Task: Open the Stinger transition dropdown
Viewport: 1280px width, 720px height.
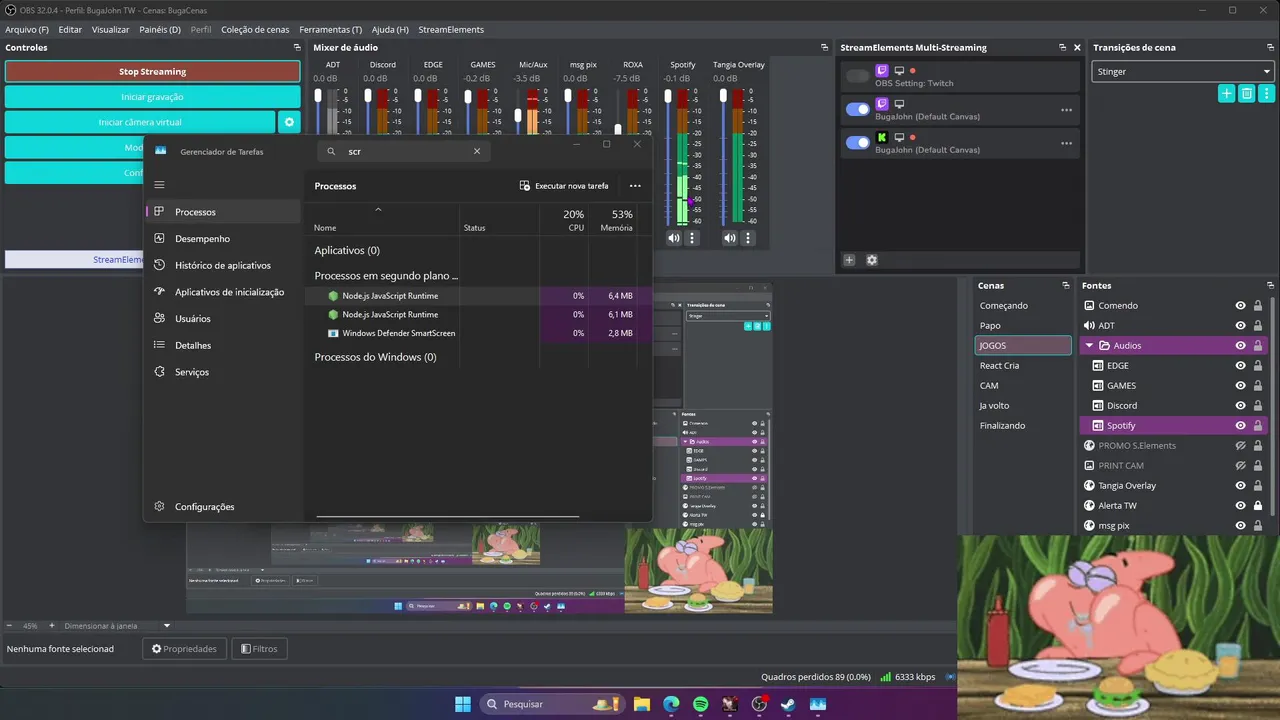Action: (1181, 72)
